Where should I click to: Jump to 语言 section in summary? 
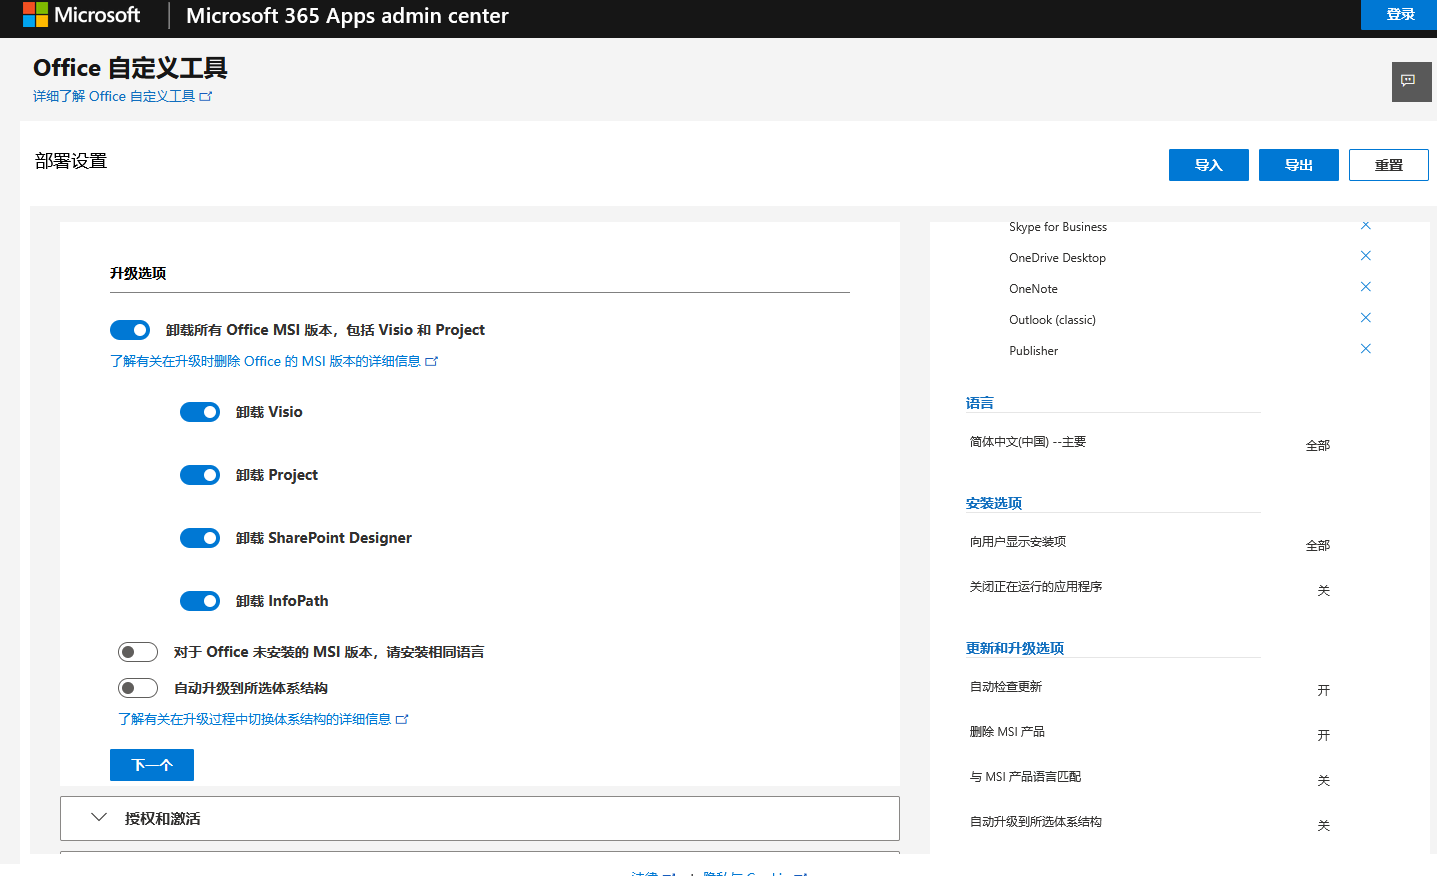pos(980,403)
